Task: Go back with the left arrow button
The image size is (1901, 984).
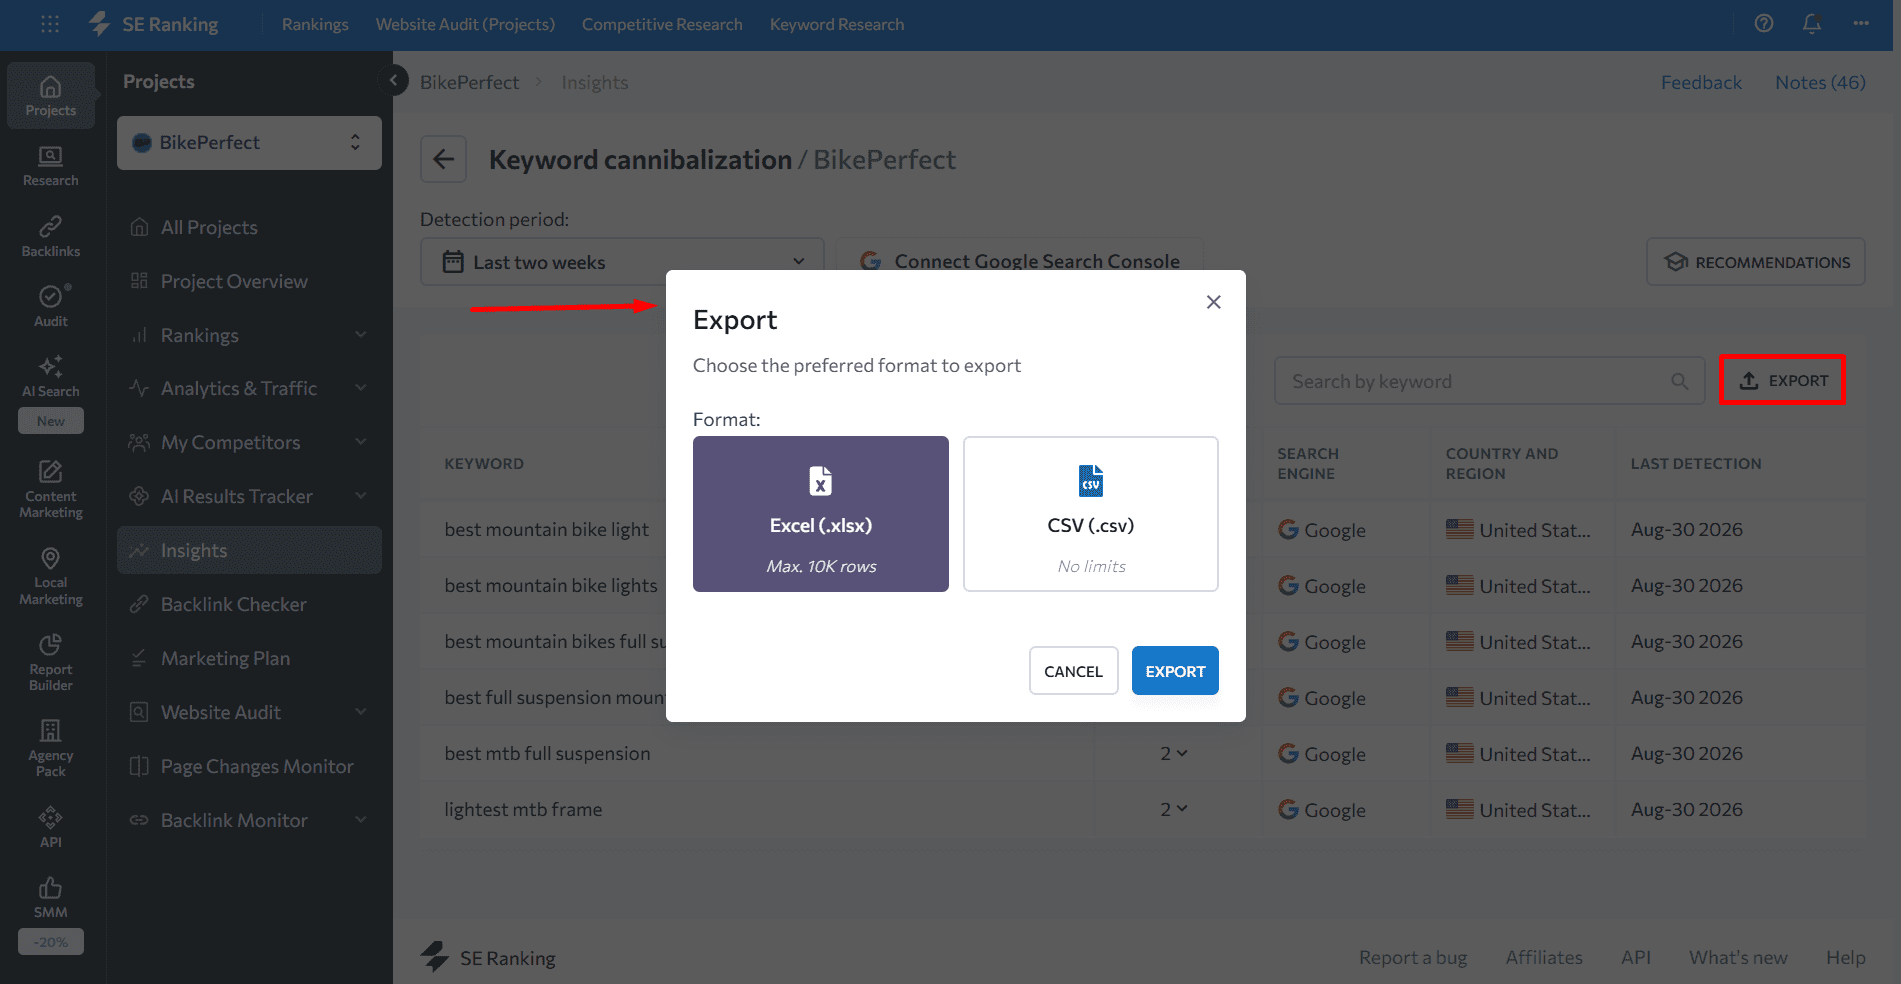Action: tap(444, 159)
